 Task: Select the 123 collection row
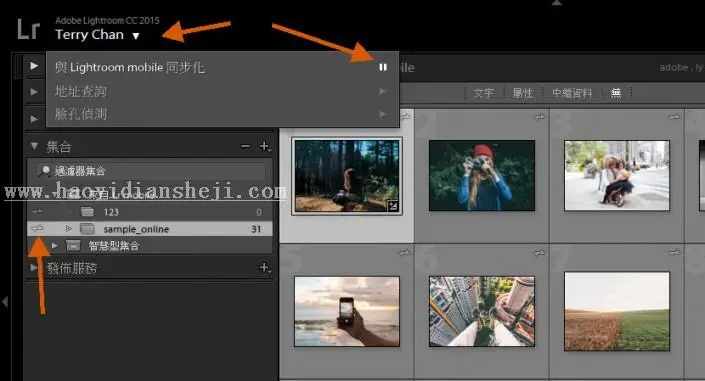tap(150, 212)
